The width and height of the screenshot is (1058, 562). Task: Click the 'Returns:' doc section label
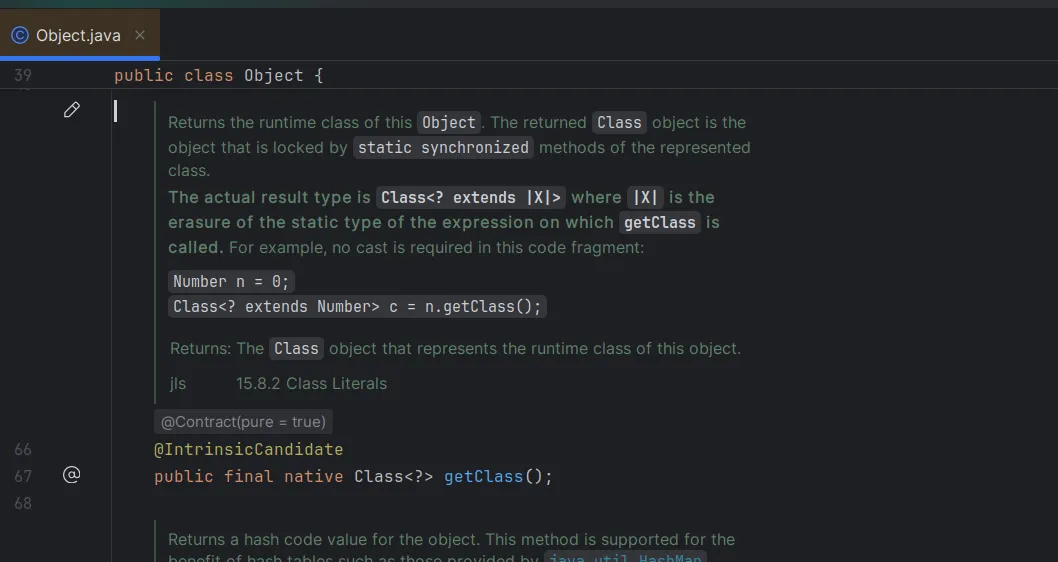200,349
